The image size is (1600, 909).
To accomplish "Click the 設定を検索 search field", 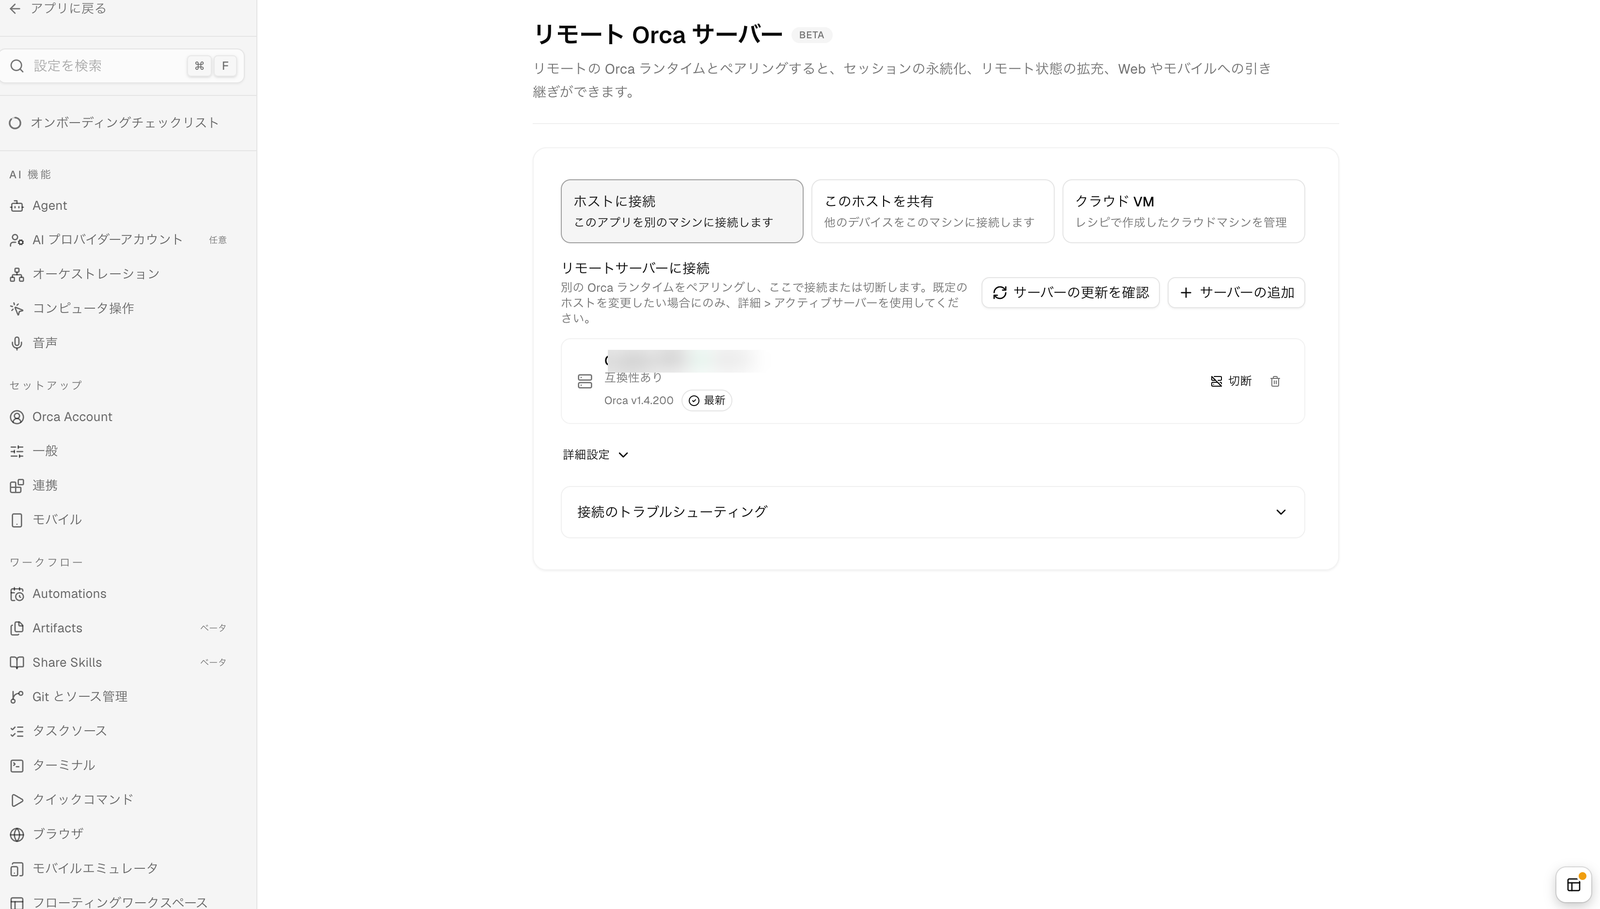I will tap(122, 66).
